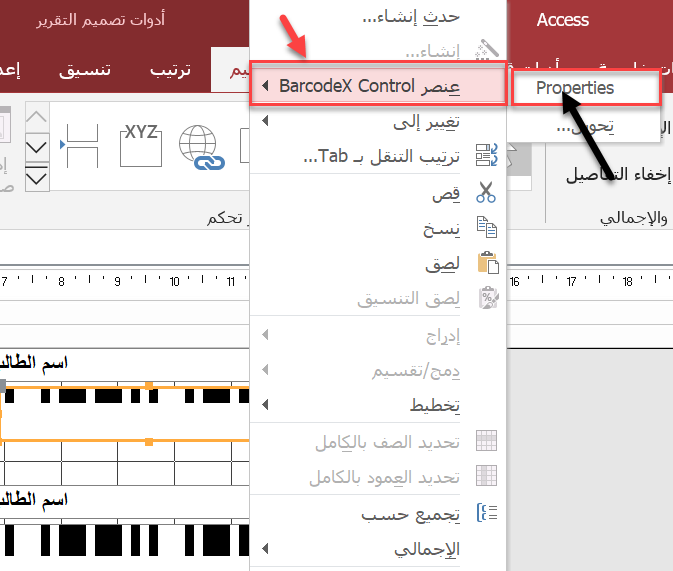Click the upper اسم الطالب label
The height and width of the screenshot is (571, 673).
click(34, 363)
